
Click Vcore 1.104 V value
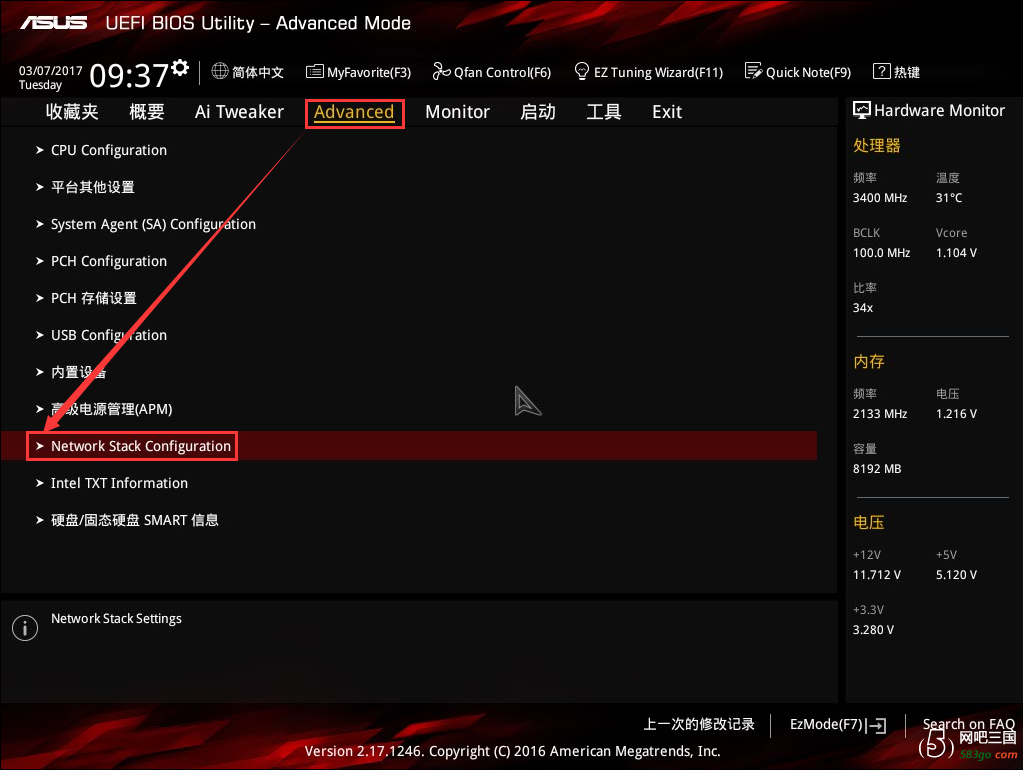(956, 253)
